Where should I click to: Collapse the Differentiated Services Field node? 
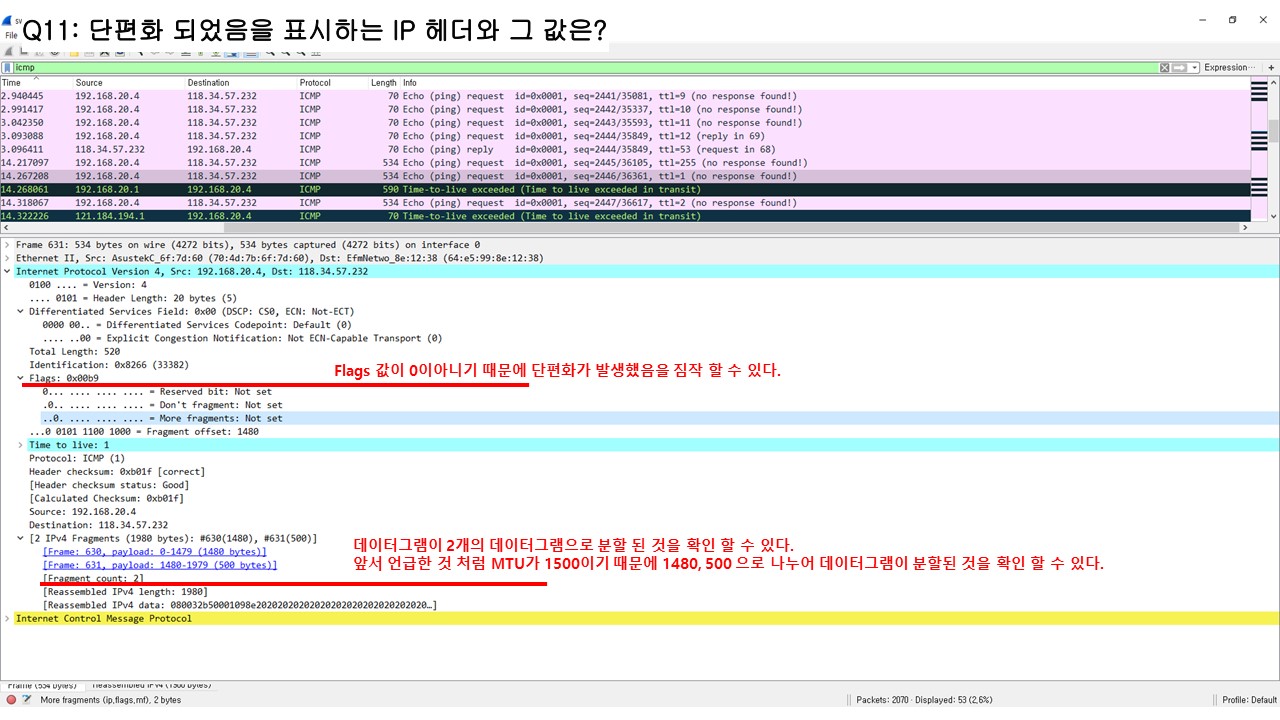(21, 311)
